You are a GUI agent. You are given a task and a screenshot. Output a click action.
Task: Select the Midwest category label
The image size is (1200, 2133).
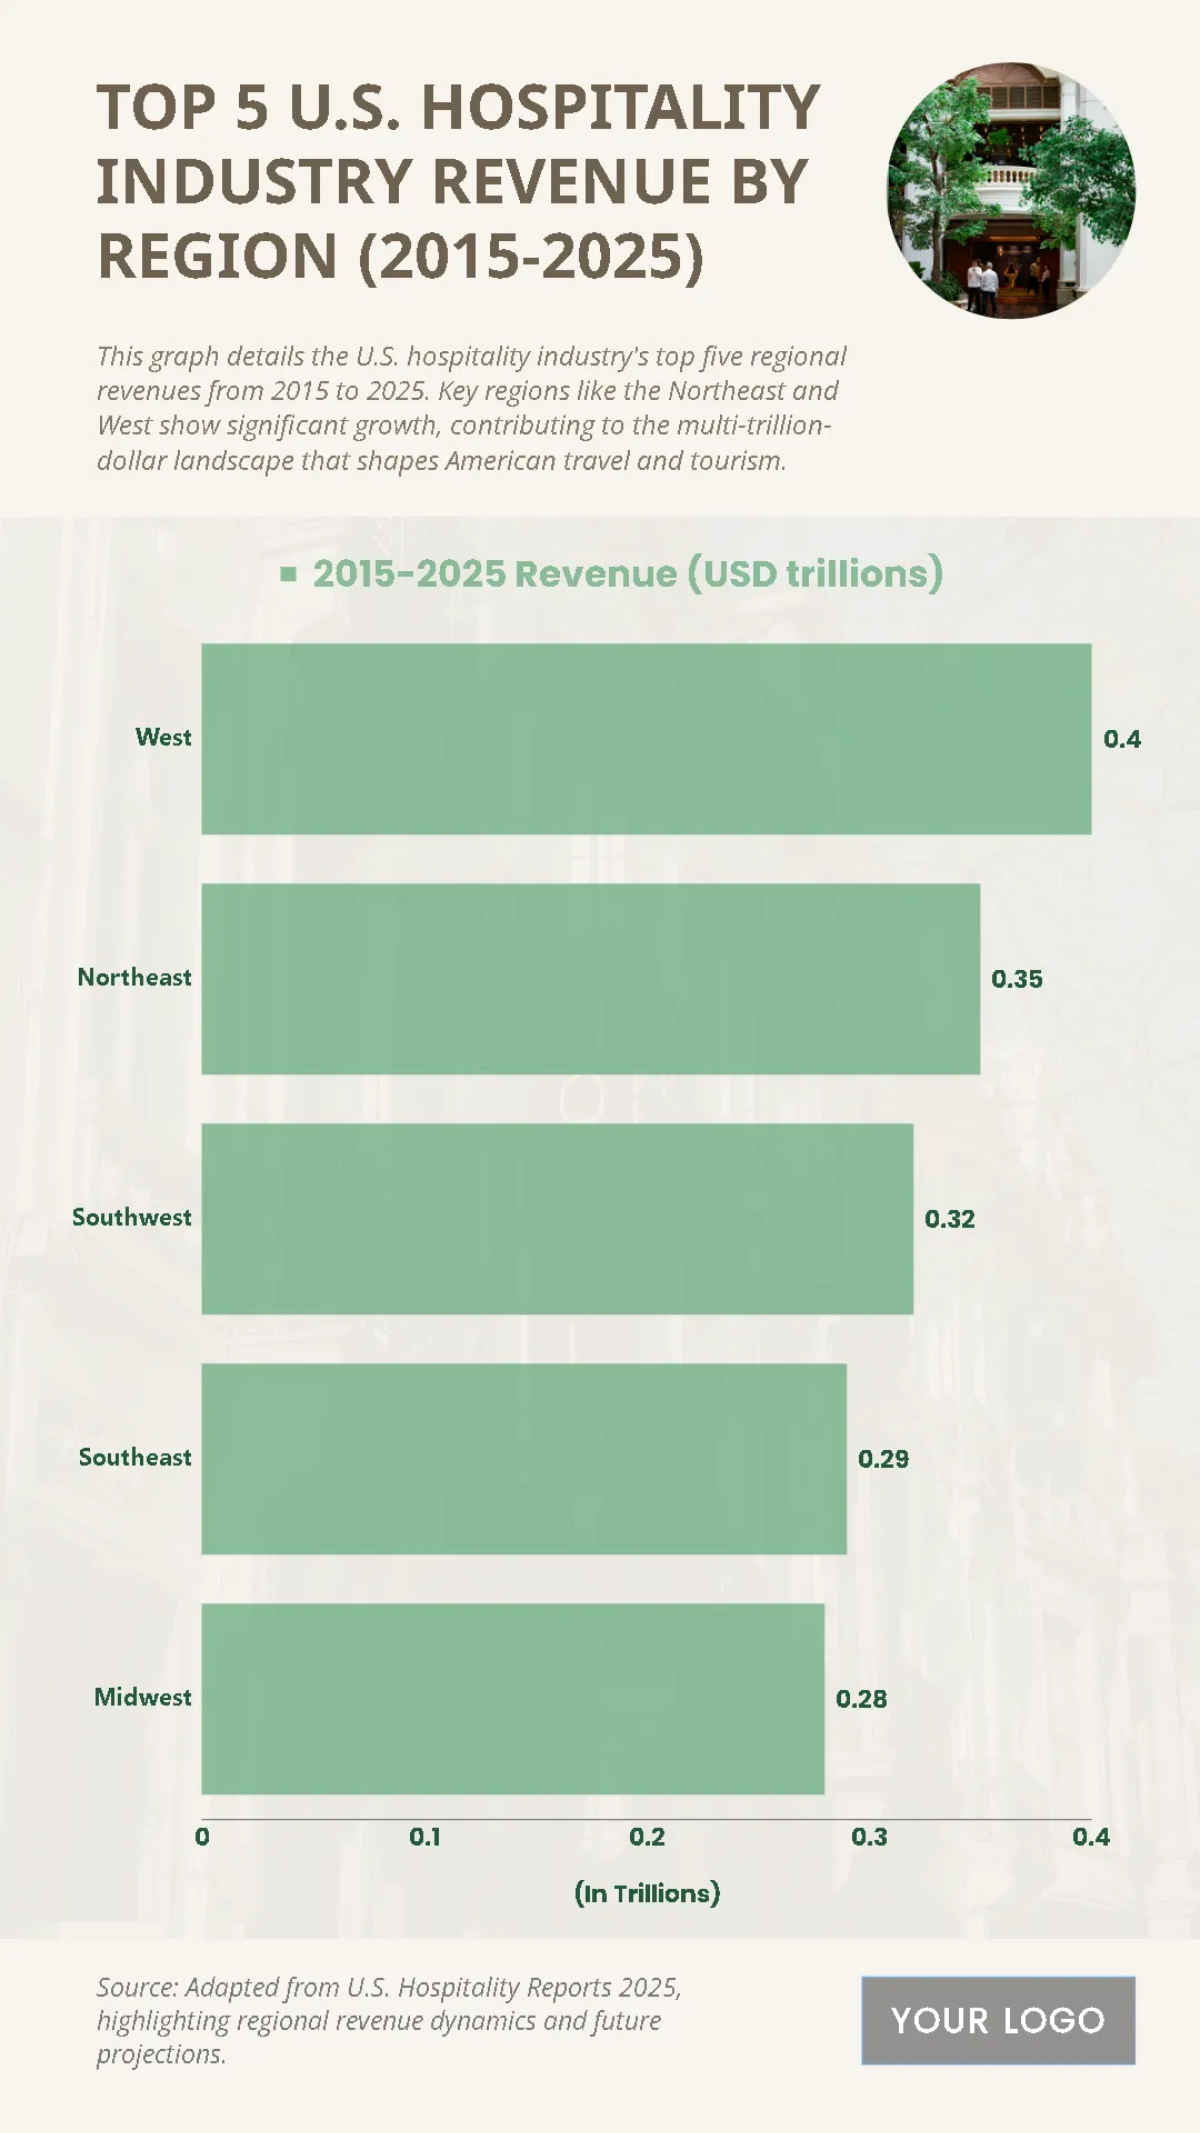[142, 1697]
